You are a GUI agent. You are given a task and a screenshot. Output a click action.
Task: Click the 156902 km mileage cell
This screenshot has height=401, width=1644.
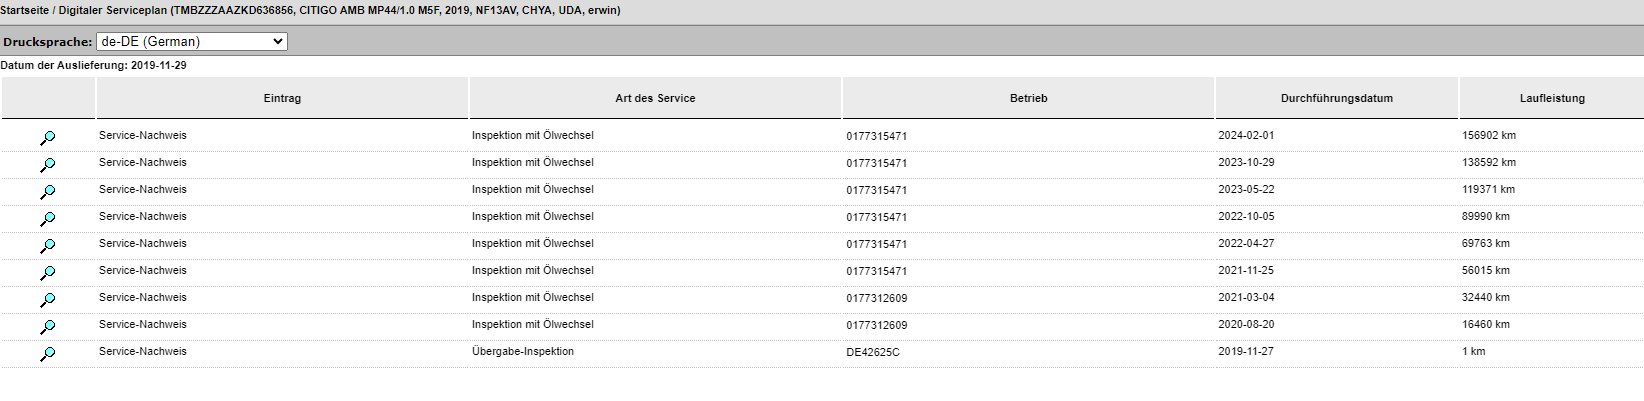coord(1489,135)
